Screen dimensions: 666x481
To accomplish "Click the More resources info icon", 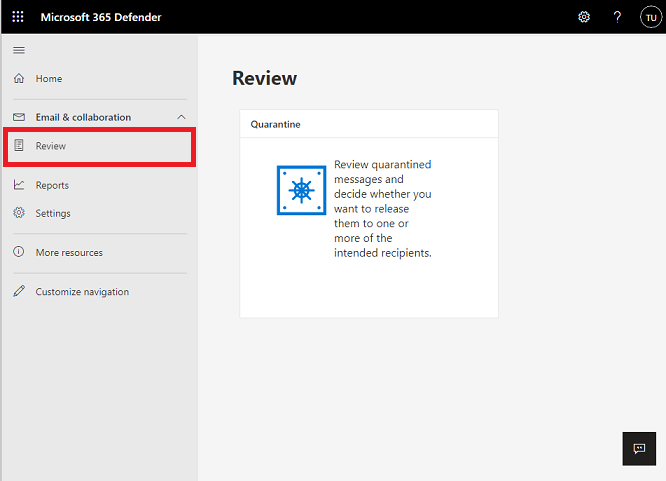I will click(x=19, y=252).
